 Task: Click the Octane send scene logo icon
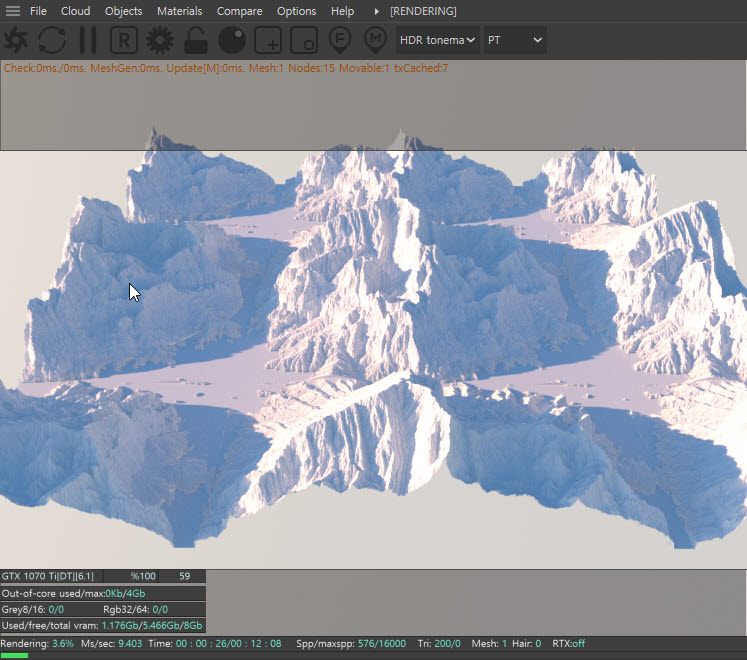tap(16, 40)
